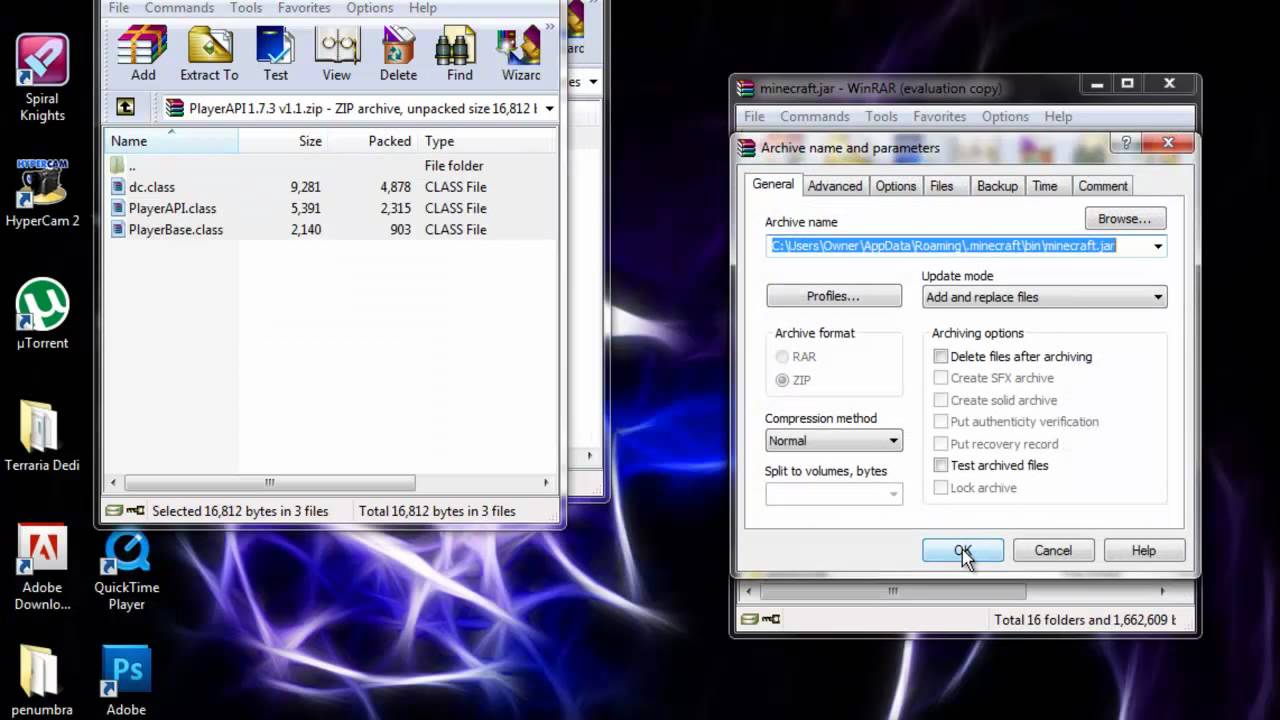The image size is (1280, 720).
Task: Click the Delete toolbar icon
Action: (x=398, y=55)
